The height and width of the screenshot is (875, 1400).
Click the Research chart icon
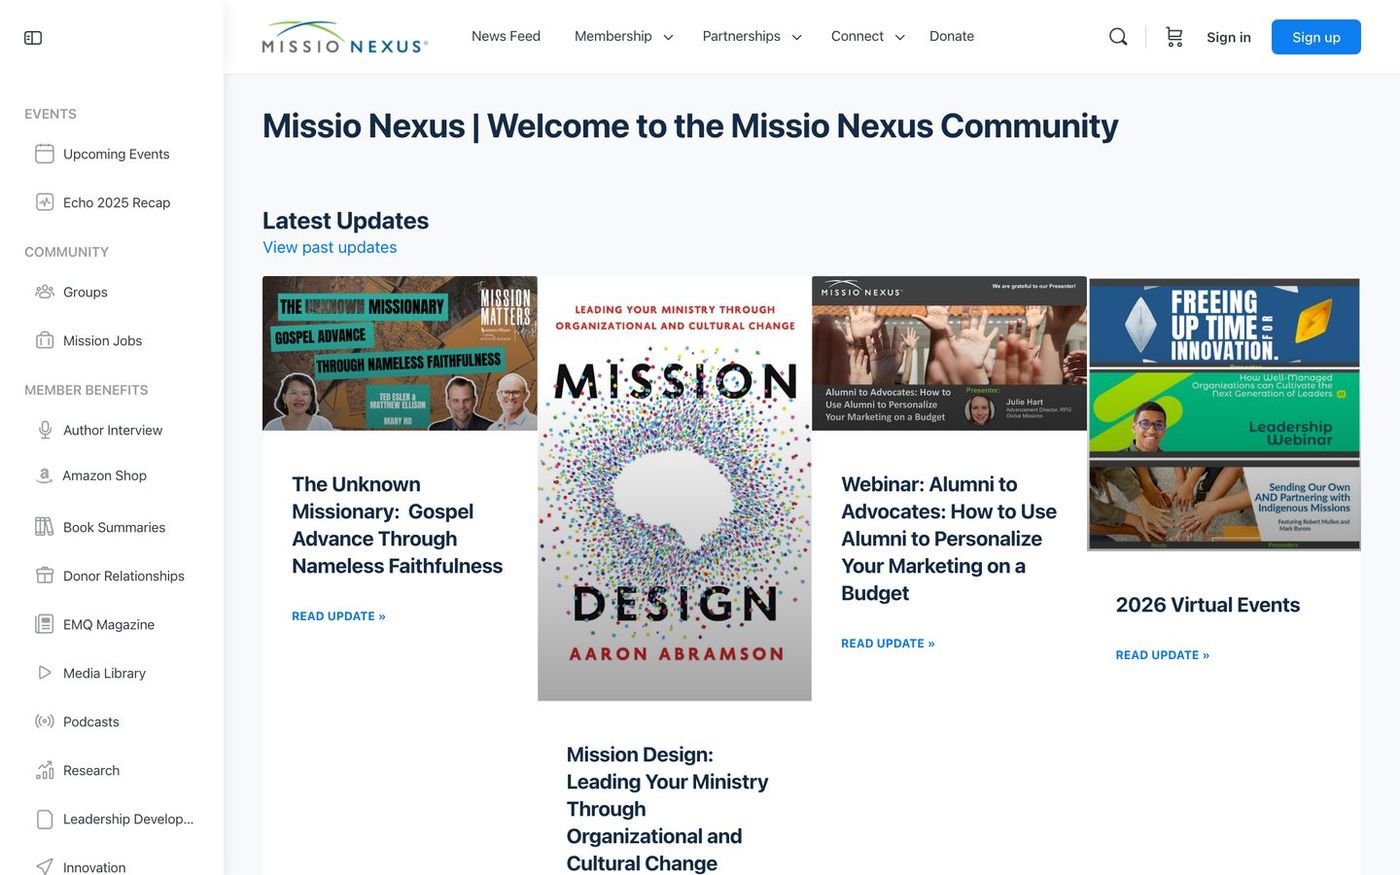[44, 770]
